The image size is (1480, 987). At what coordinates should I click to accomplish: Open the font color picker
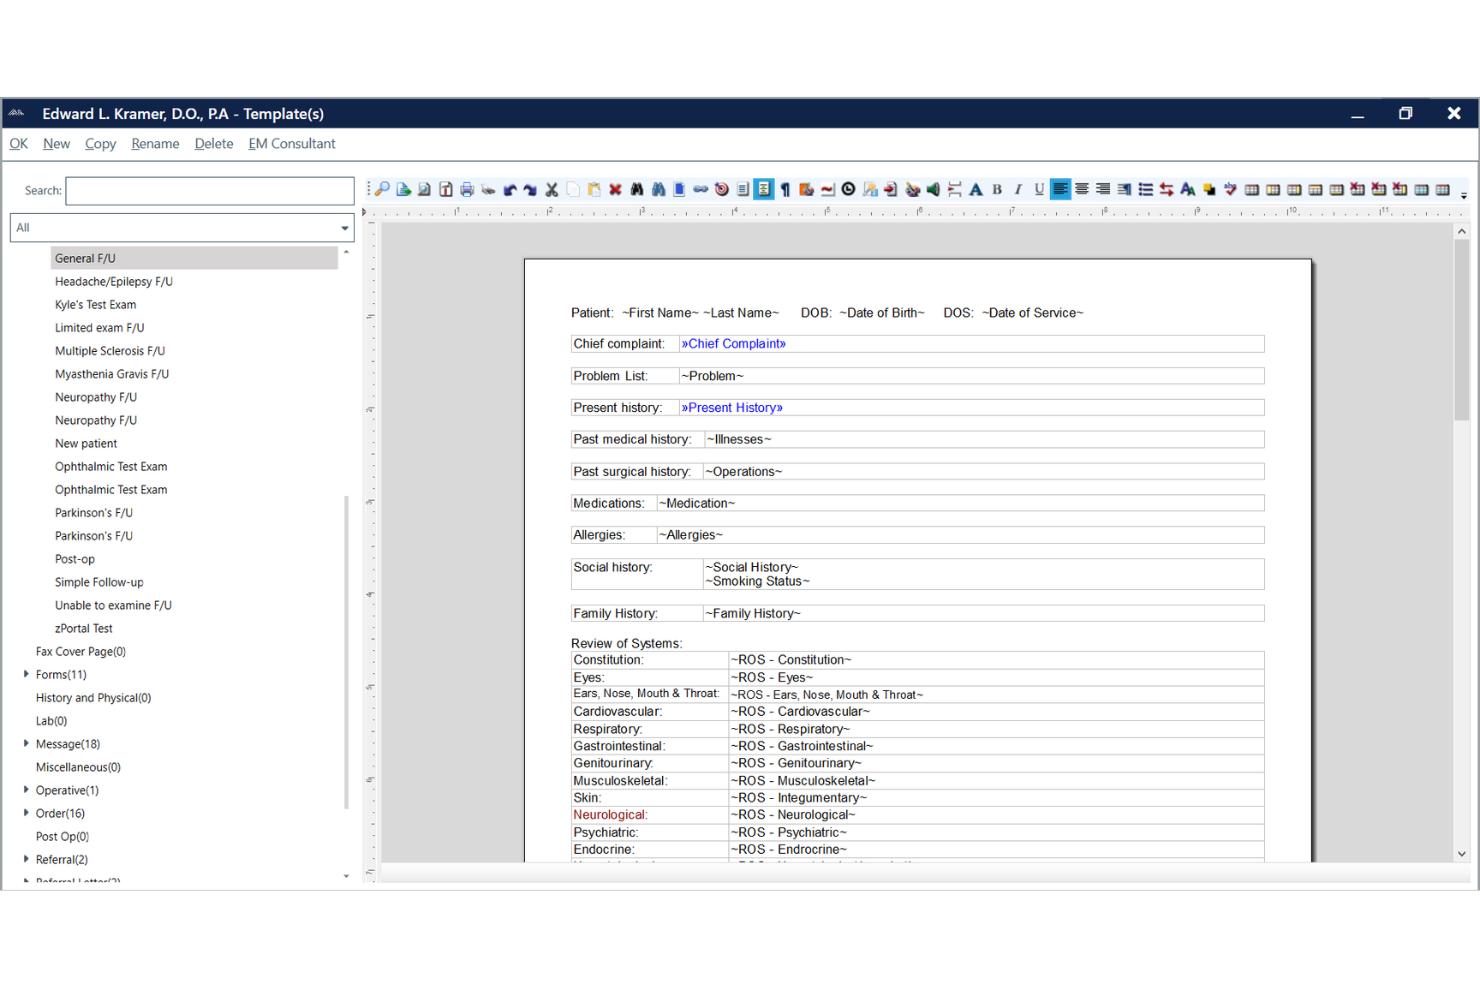[976, 188]
